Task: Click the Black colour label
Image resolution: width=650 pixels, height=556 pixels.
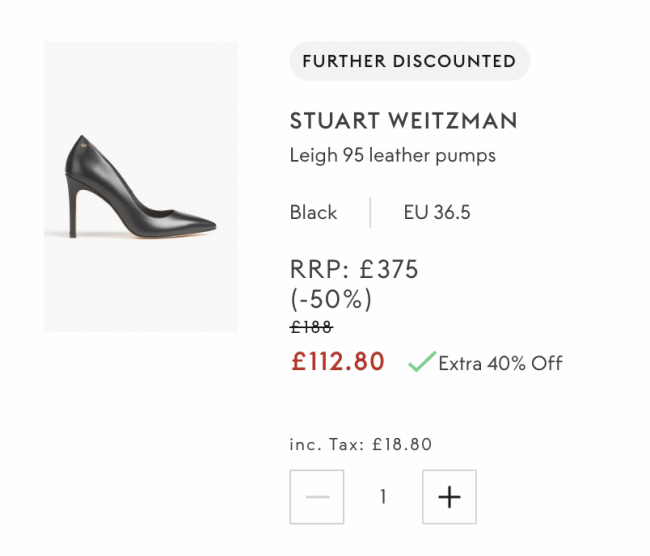Action: coord(313,212)
